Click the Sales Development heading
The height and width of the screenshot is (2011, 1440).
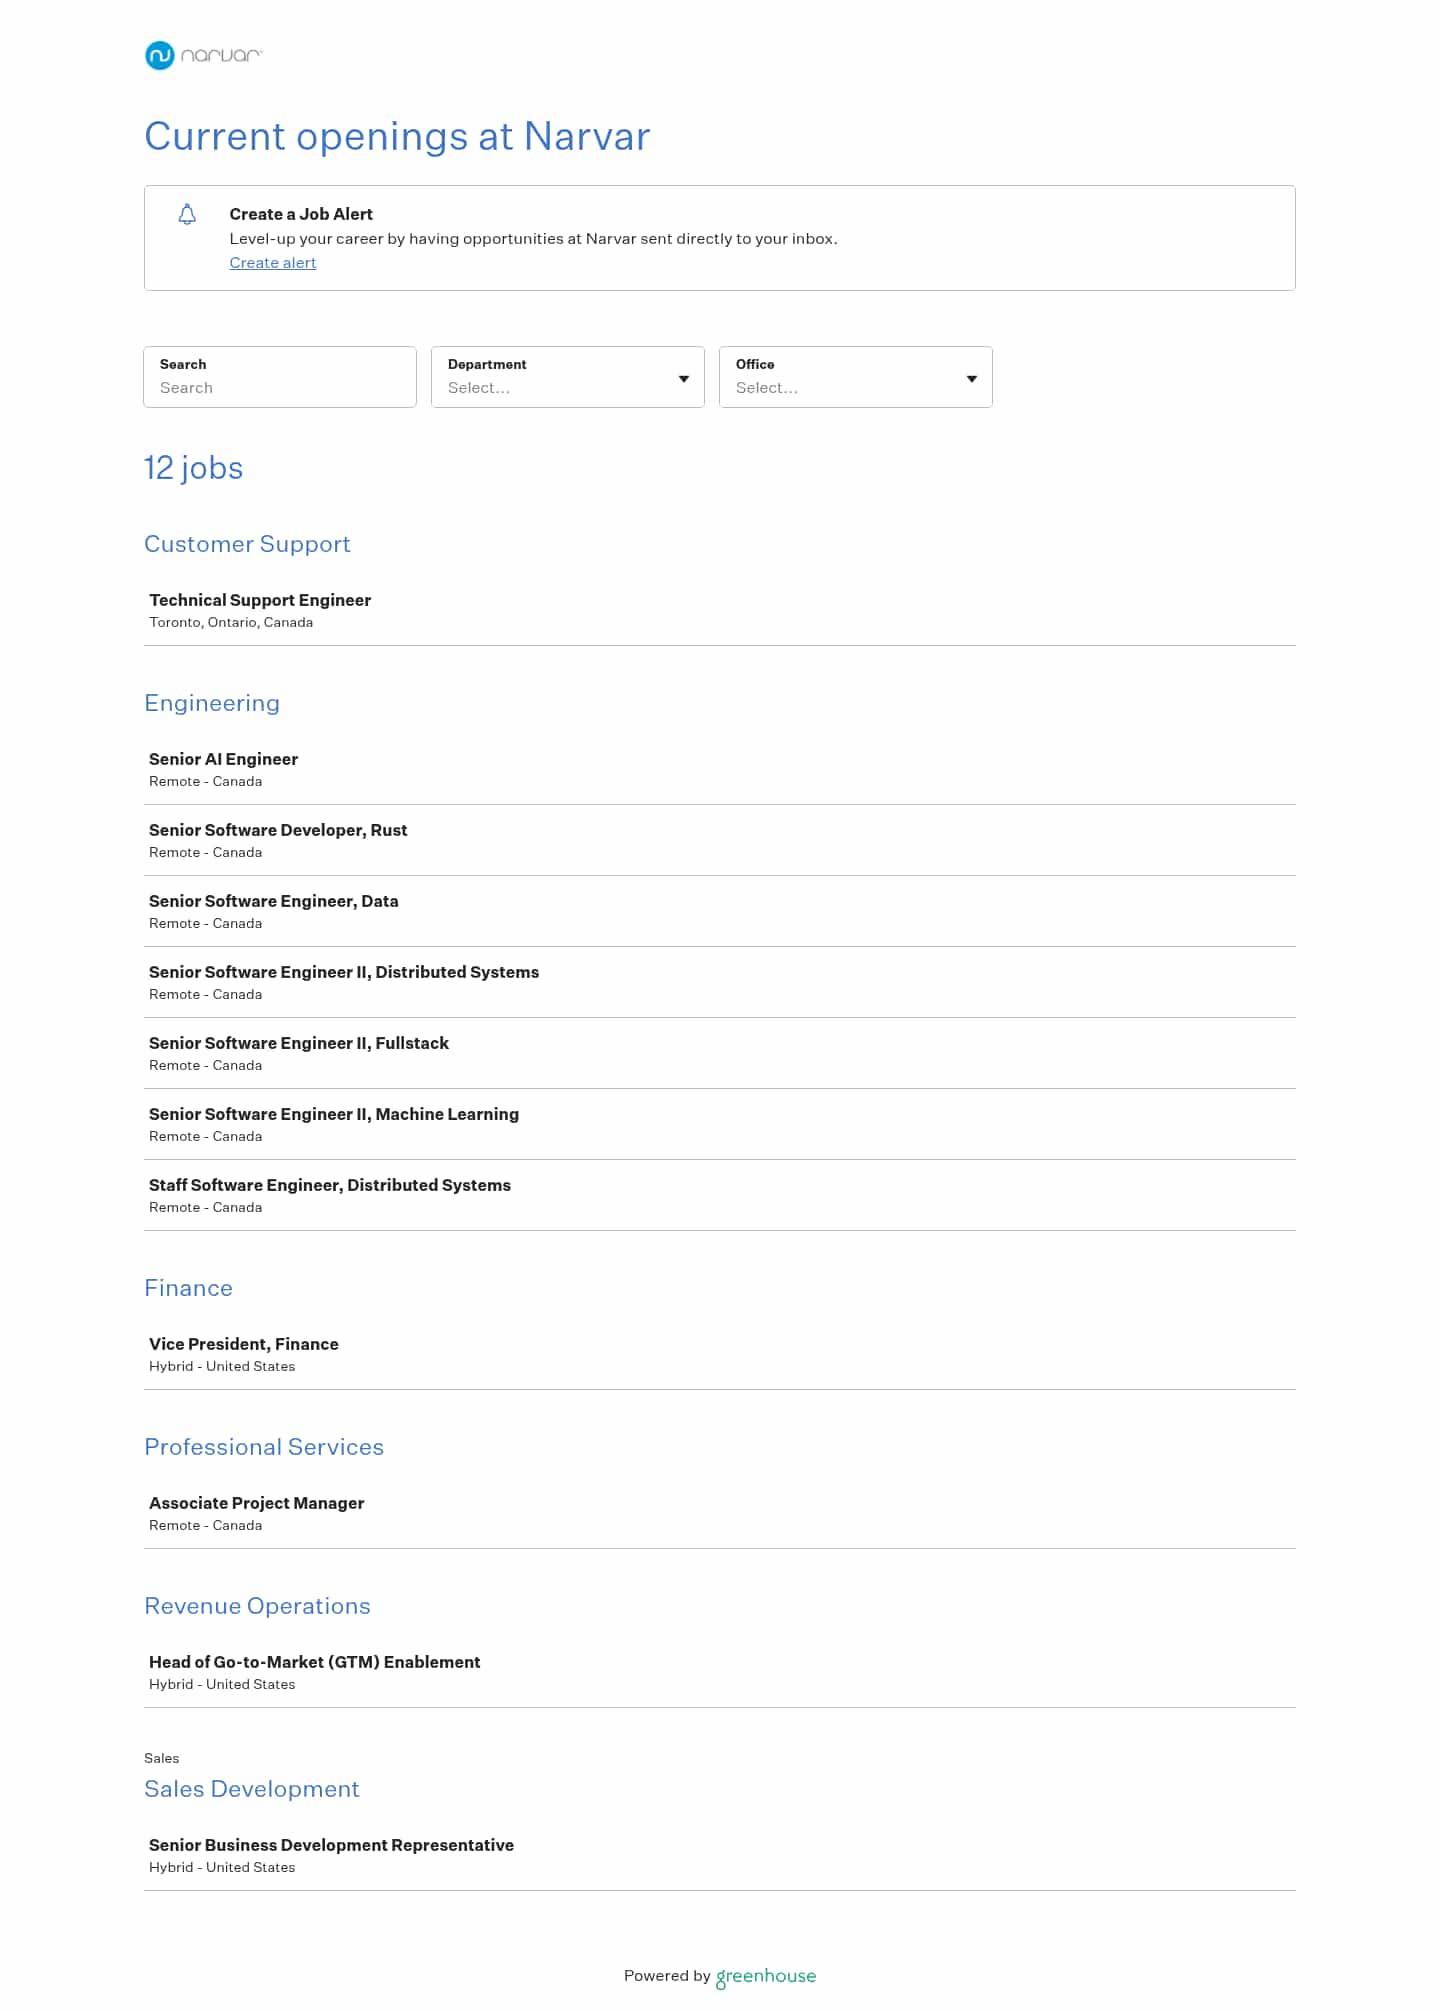(252, 1789)
